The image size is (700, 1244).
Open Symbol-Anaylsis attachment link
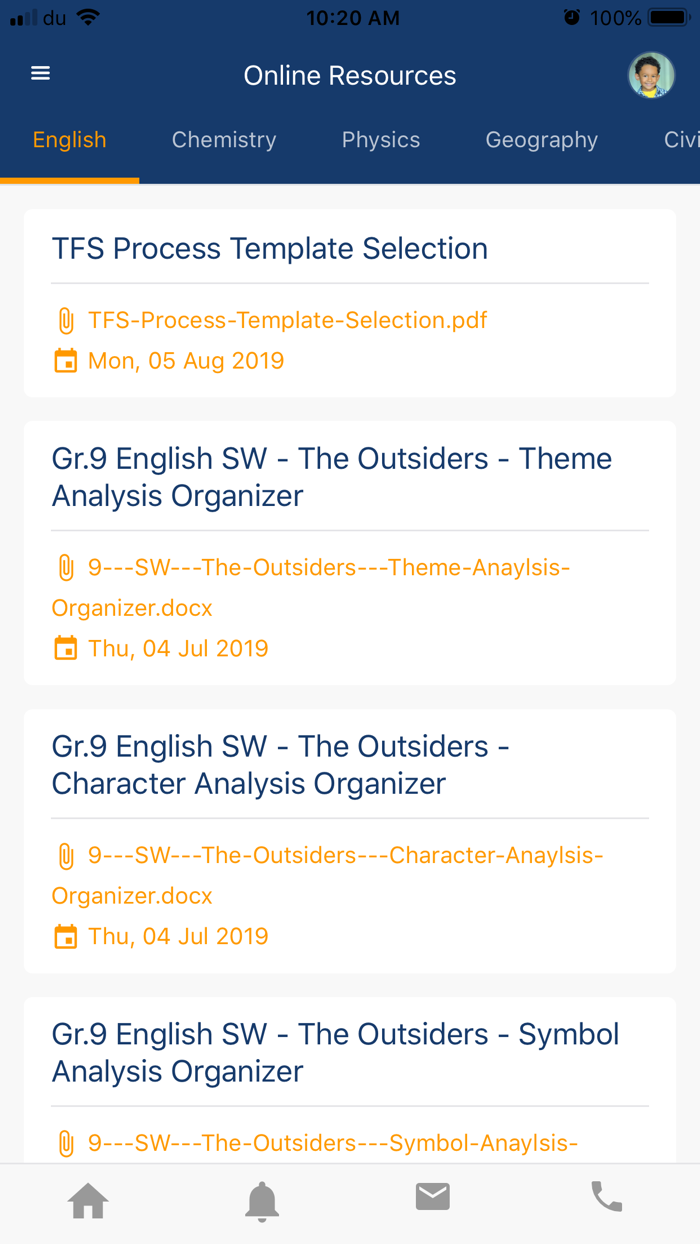[x=333, y=1143]
